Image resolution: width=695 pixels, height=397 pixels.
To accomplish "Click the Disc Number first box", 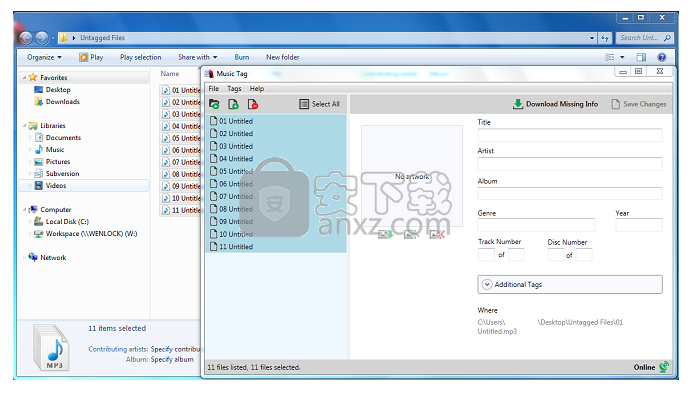I will click(x=556, y=255).
